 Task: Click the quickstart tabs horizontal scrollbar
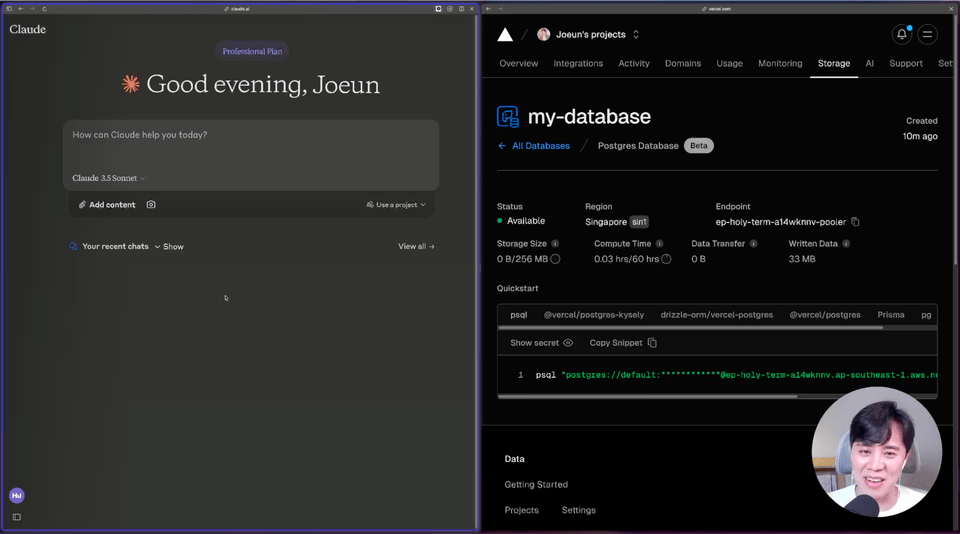coord(691,328)
